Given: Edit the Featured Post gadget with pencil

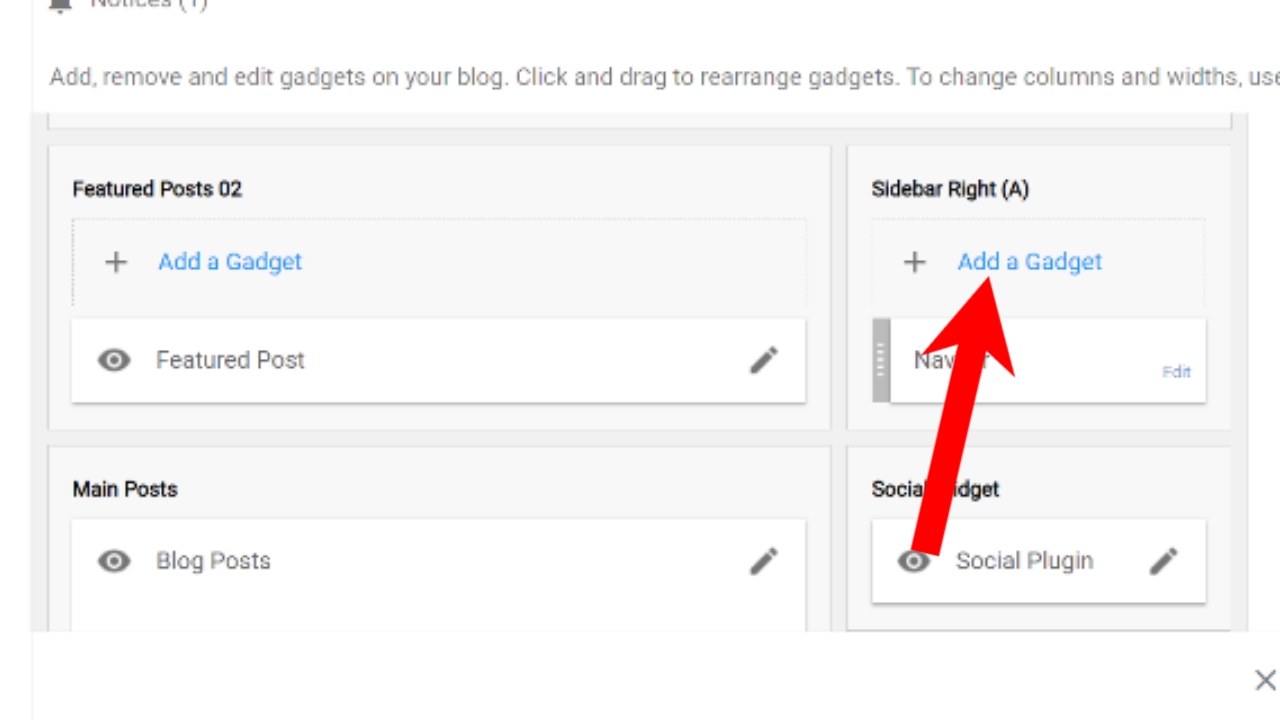Looking at the screenshot, I should tap(764, 360).
